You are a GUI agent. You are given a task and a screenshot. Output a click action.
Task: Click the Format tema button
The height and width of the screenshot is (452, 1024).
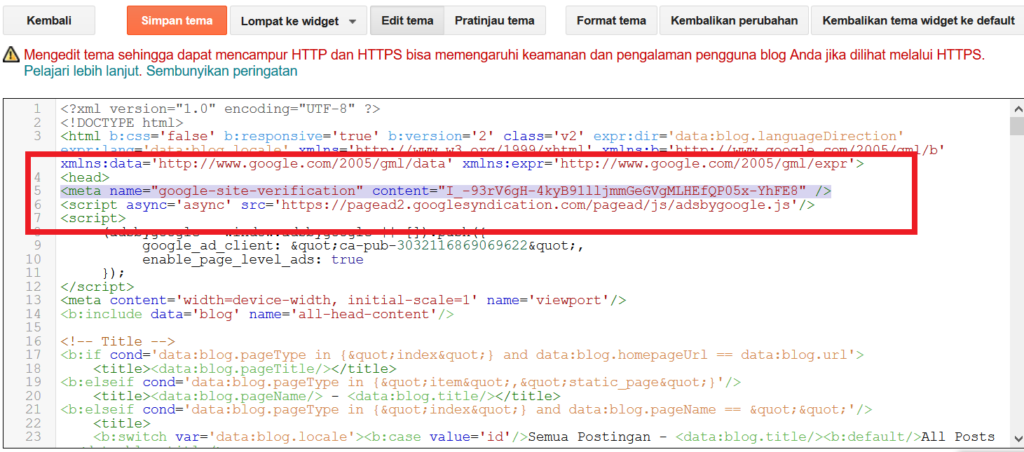click(611, 20)
